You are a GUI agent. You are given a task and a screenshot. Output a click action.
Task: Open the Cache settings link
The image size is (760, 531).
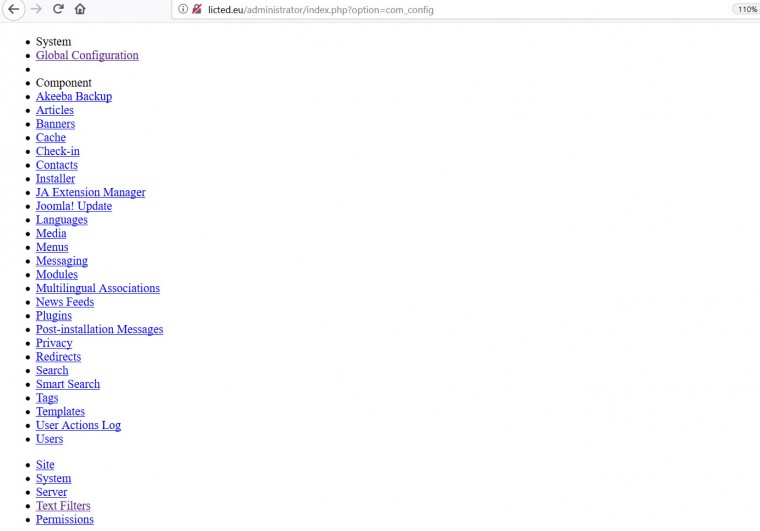tap(51, 138)
